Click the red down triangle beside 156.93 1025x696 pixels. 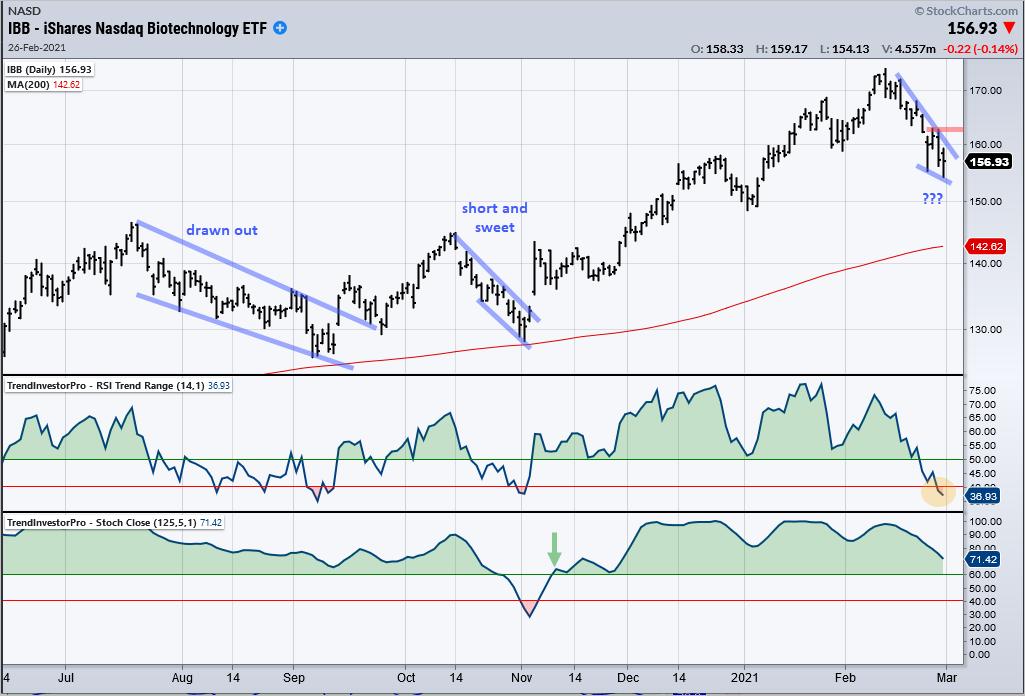[1009, 29]
